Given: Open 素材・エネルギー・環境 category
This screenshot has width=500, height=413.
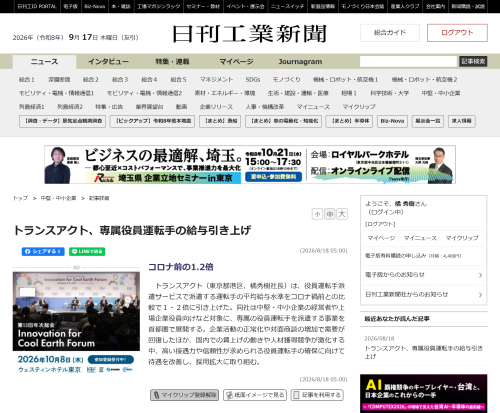Looking at the screenshot, I should click(225, 93).
